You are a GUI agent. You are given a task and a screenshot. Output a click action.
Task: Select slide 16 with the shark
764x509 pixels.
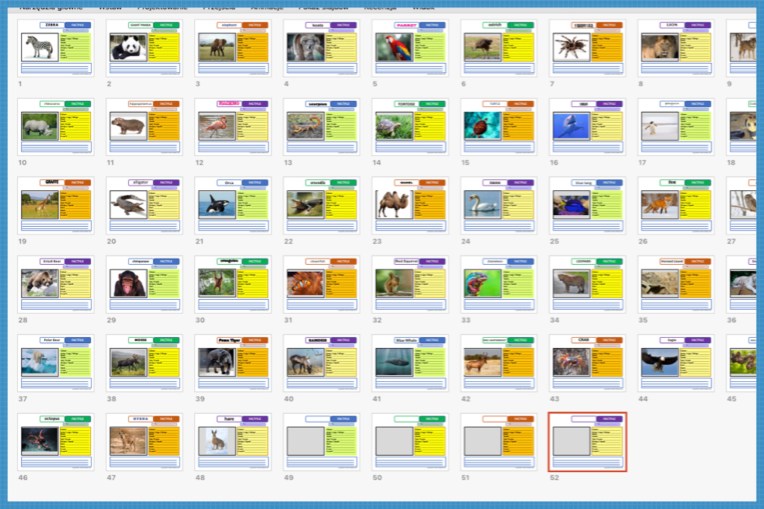588,127
